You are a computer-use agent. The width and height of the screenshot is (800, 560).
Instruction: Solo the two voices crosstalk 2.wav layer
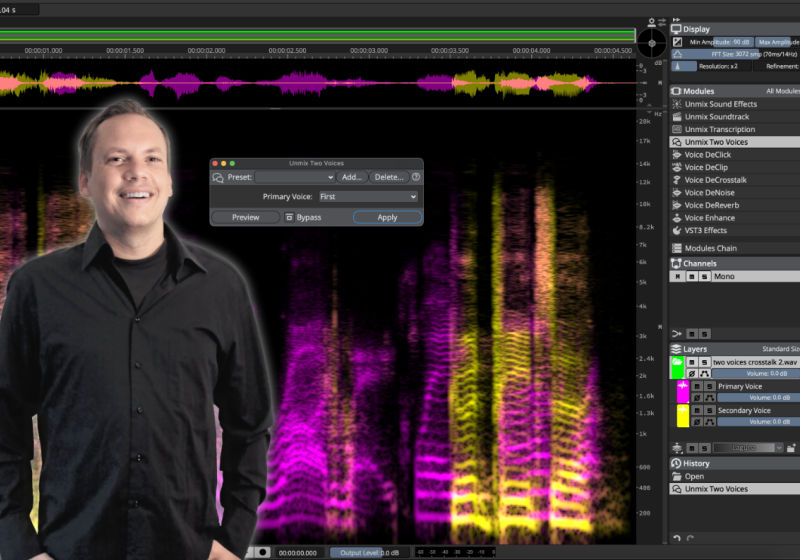point(704,362)
